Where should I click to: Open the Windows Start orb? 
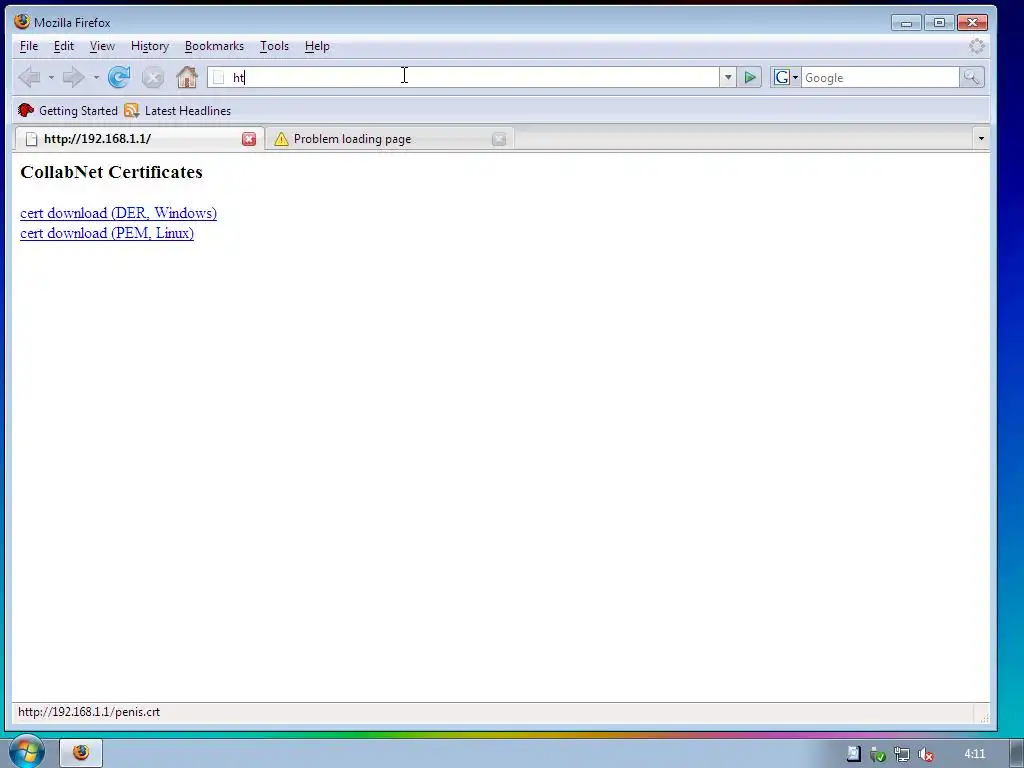tap(26, 752)
